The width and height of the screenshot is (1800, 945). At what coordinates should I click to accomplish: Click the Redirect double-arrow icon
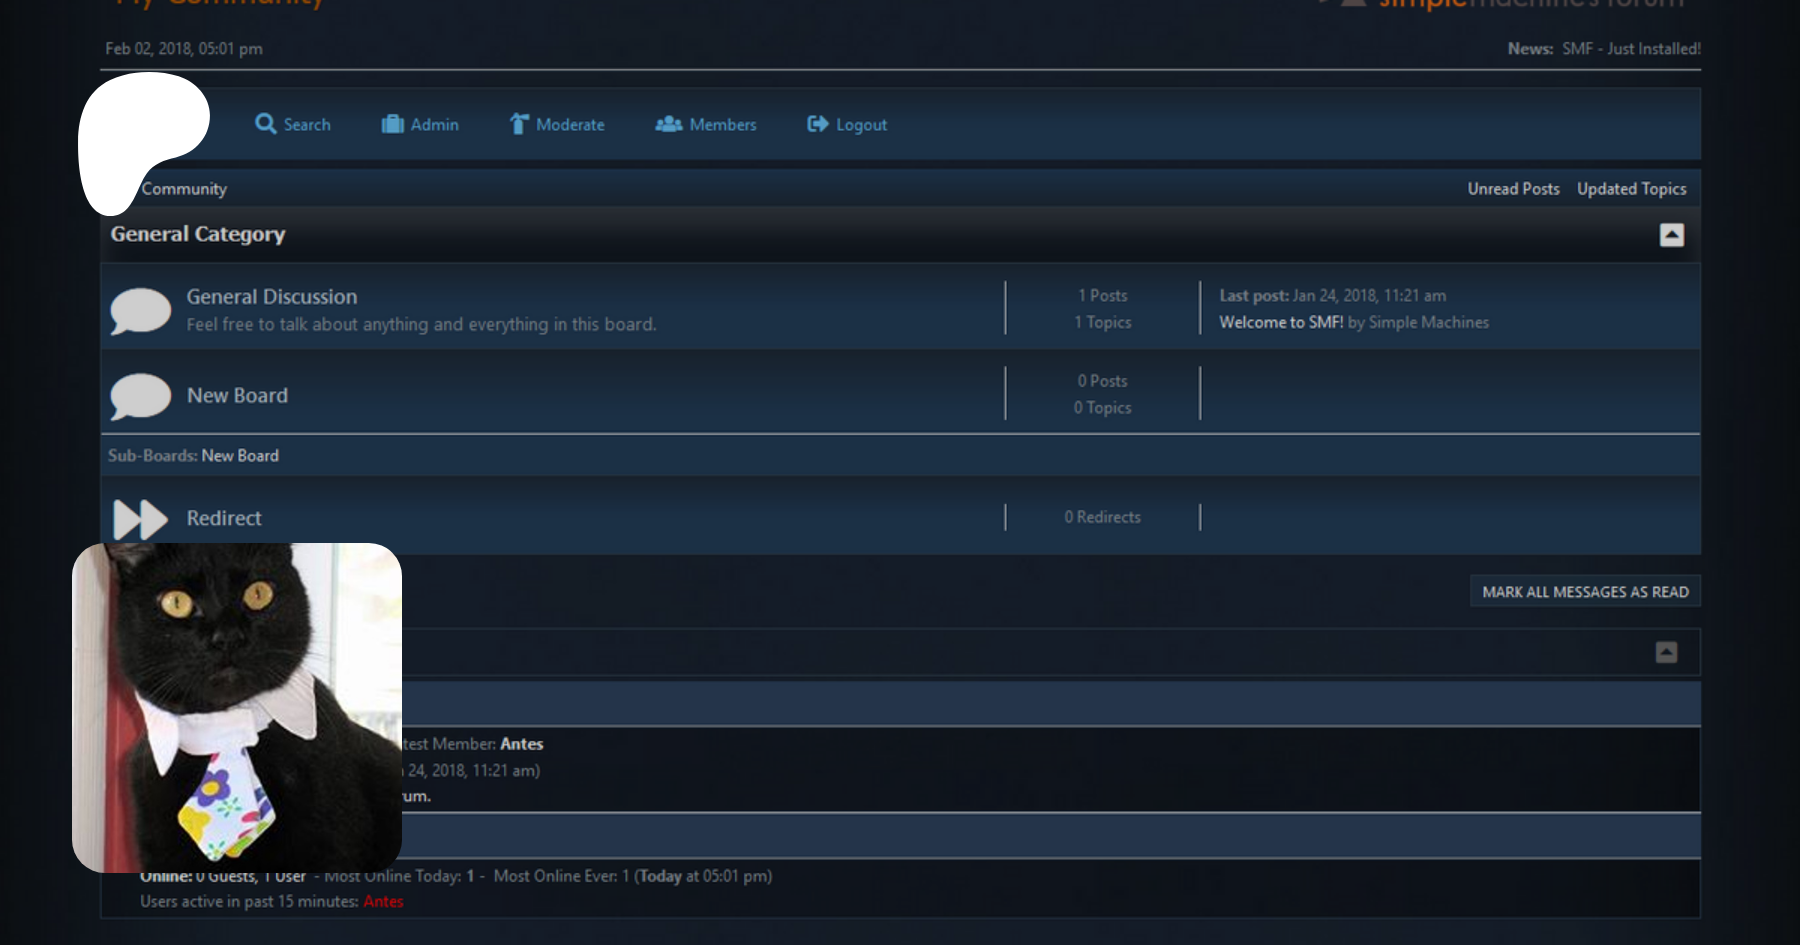[140, 519]
